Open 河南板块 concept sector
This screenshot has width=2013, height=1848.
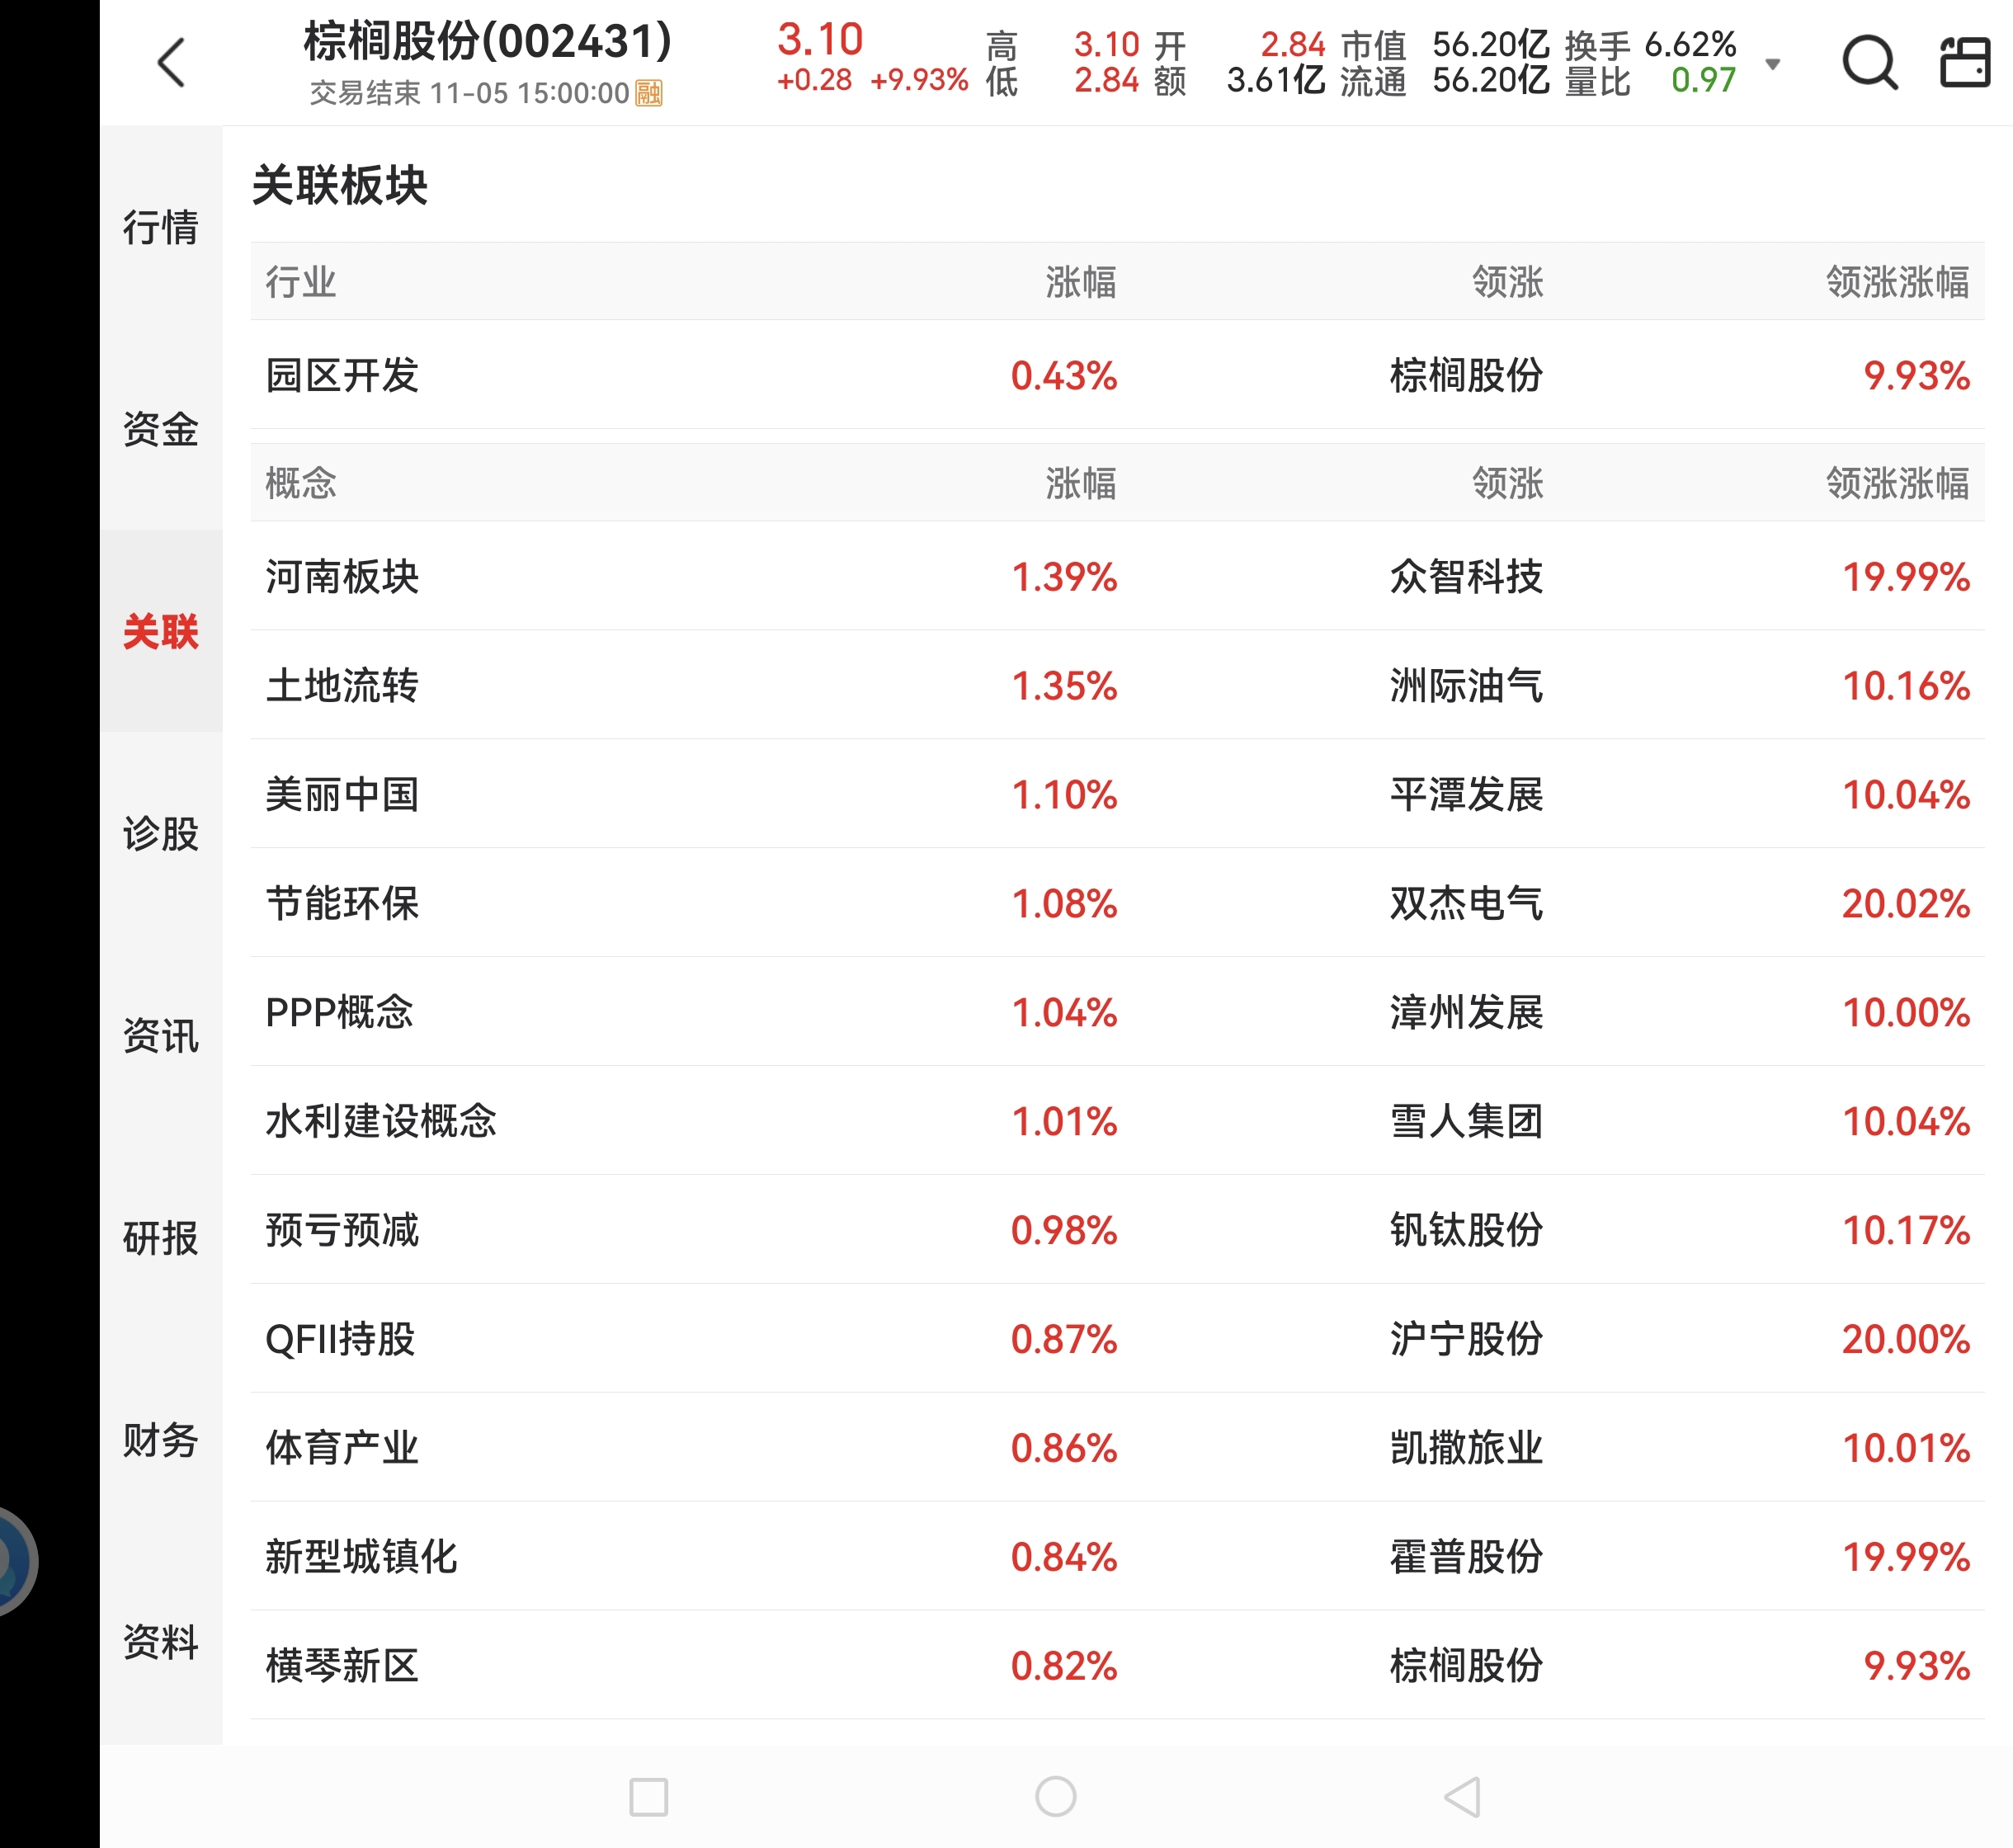342,576
